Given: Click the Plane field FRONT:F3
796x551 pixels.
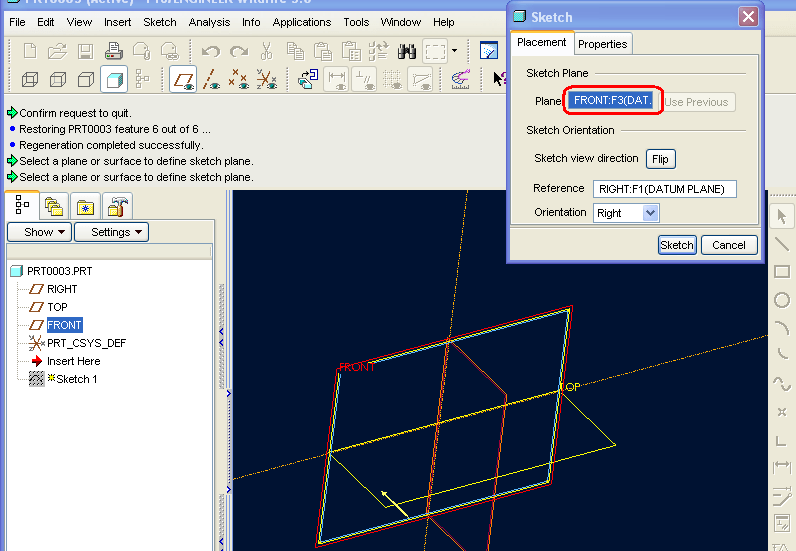Looking at the screenshot, I should click(612, 101).
